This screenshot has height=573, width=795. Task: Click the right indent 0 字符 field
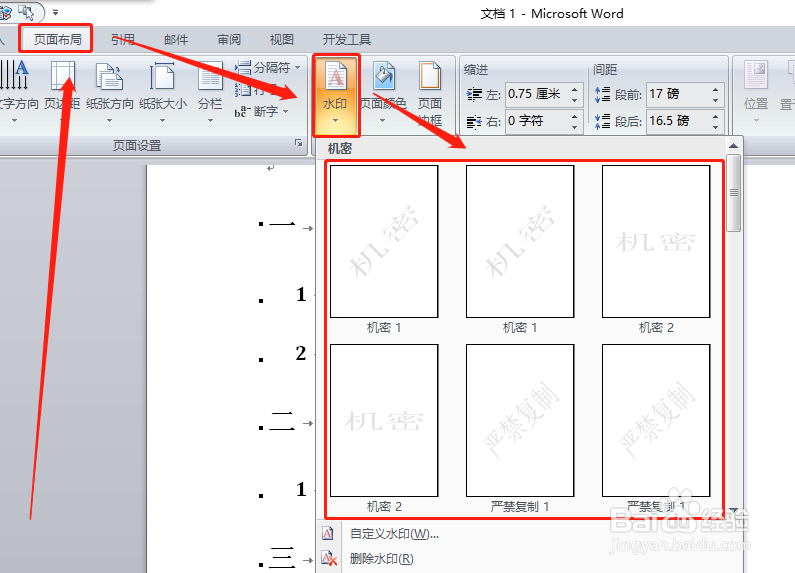point(537,121)
